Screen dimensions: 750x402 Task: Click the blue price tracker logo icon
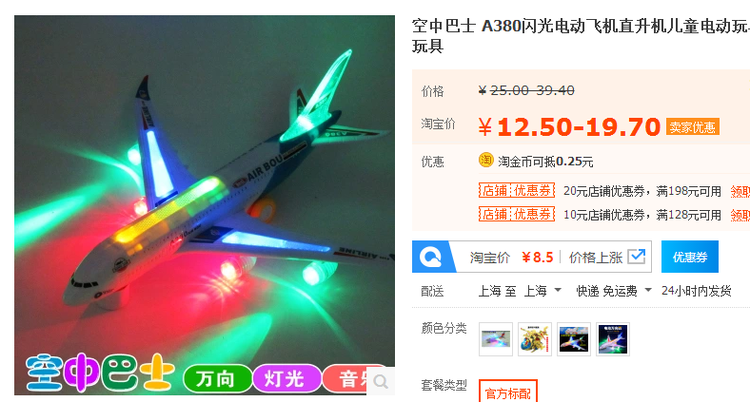430,257
